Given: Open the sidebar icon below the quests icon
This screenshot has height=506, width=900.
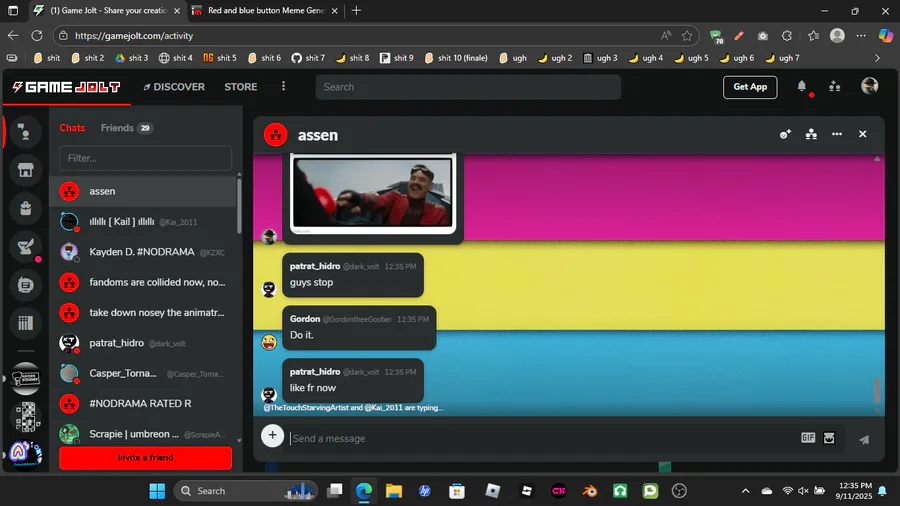Looking at the screenshot, I should point(25,285).
